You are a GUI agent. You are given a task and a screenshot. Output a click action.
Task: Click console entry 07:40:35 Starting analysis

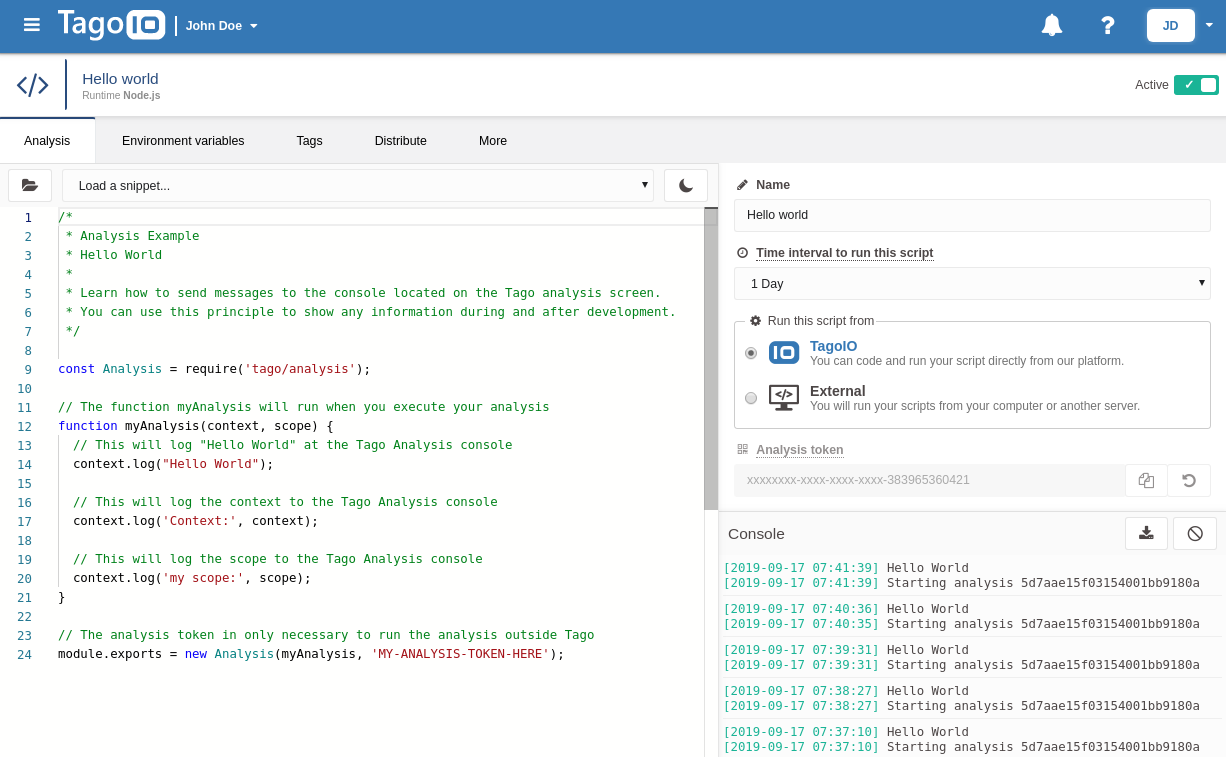coord(961,624)
